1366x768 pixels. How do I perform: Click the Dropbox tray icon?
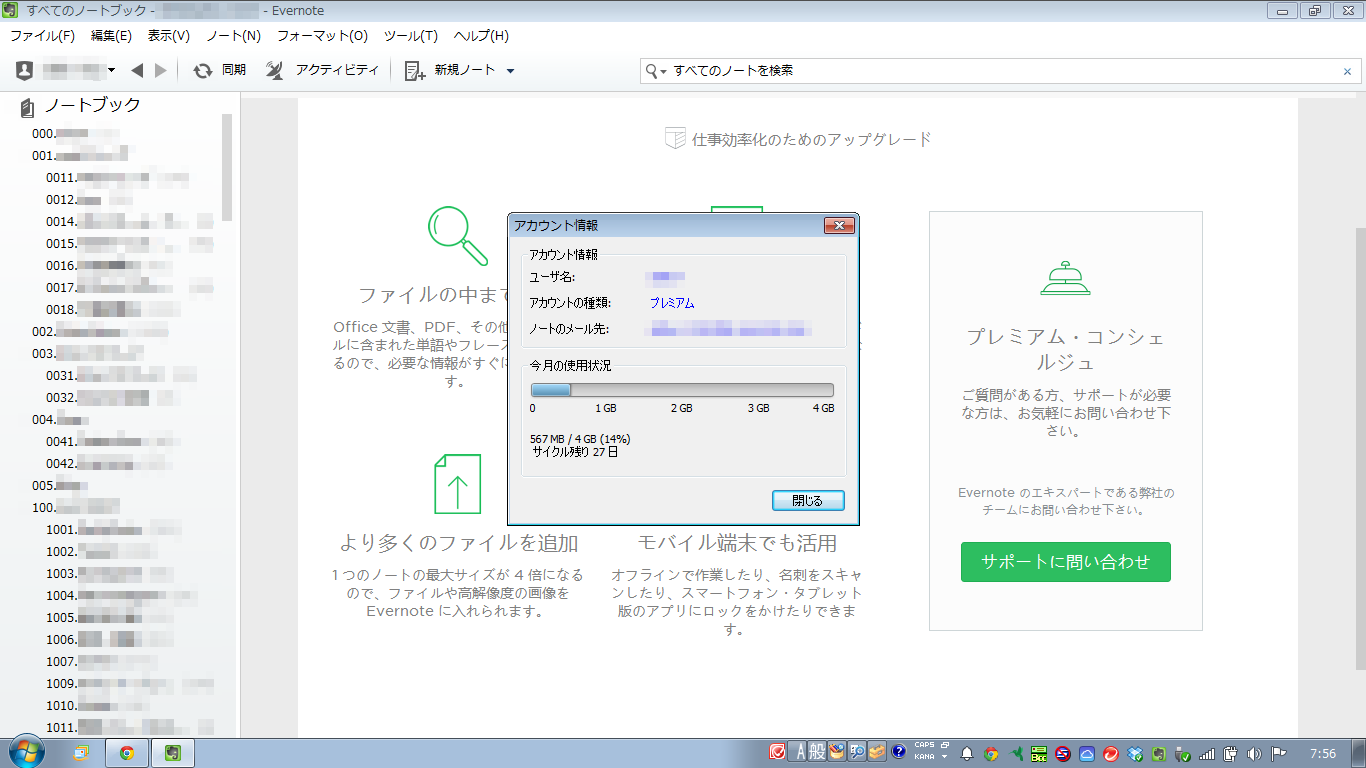pyautogui.click(x=1135, y=754)
